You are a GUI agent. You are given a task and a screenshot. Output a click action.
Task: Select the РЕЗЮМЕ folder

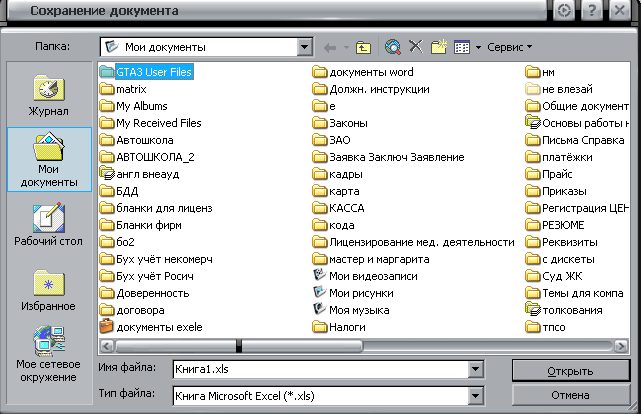coord(555,225)
